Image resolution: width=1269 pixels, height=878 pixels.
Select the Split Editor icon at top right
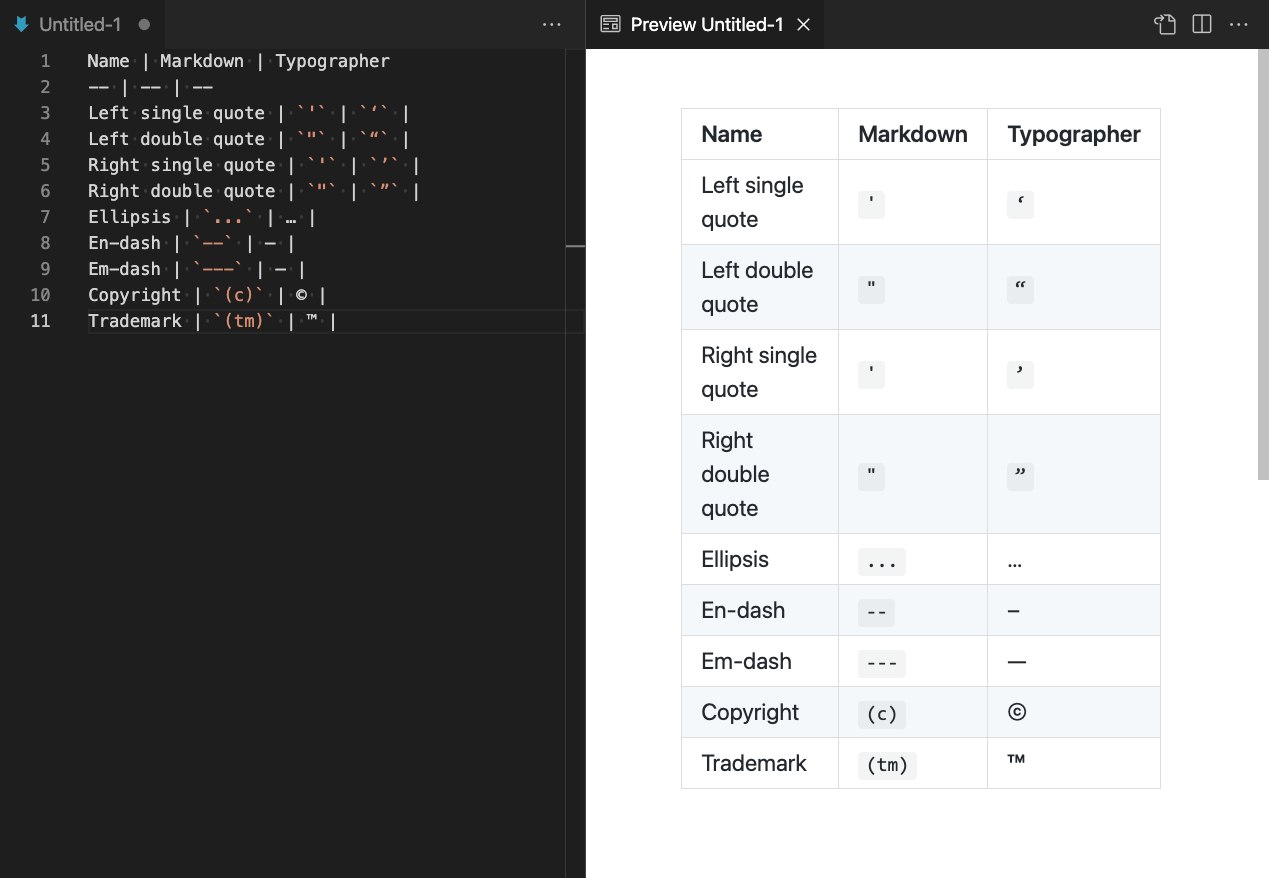[1201, 24]
